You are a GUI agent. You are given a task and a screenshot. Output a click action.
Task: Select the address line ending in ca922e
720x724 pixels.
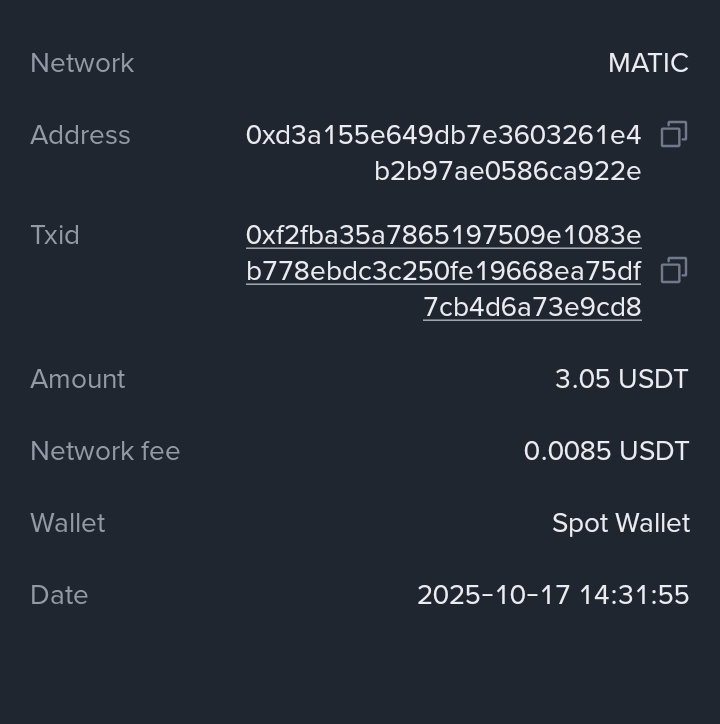[507, 171]
